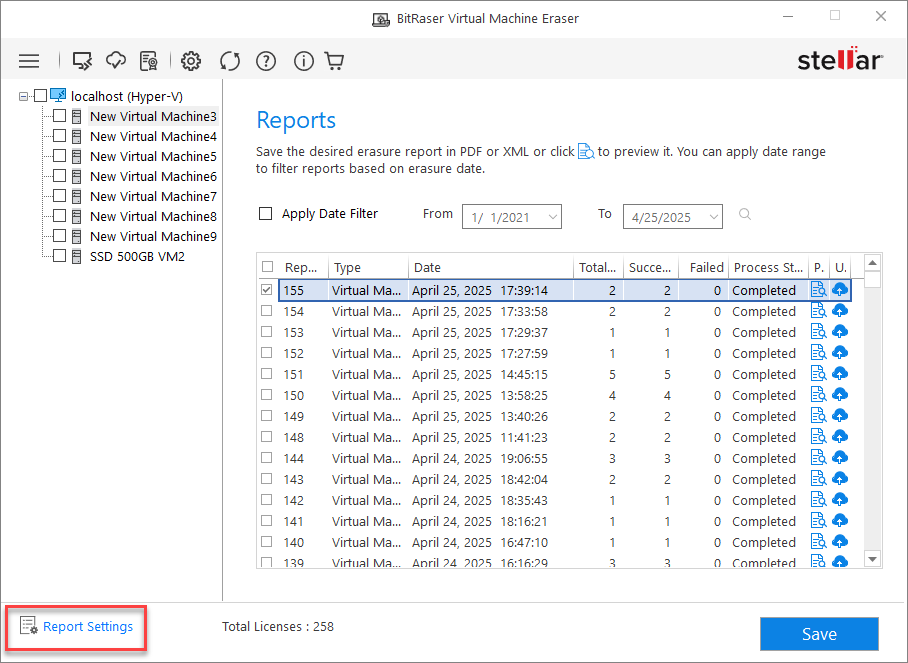Preview report 155
This screenshot has height=663, width=908.
(818, 290)
